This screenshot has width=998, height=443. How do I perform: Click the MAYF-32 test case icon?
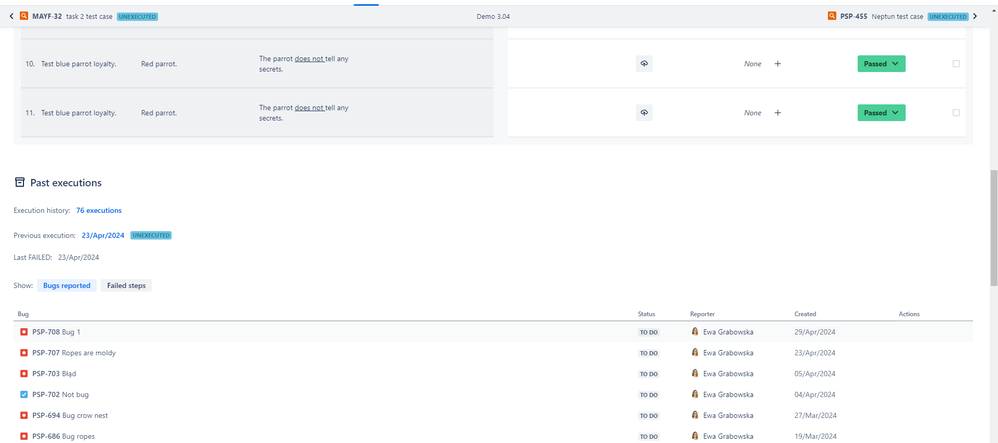click(24, 17)
